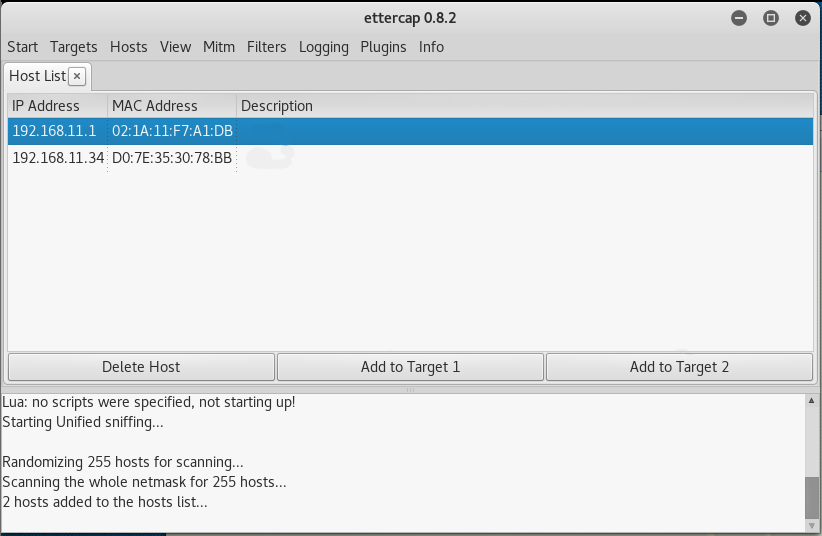
Task: Open the Filters menu
Action: (x=266, y=47)
